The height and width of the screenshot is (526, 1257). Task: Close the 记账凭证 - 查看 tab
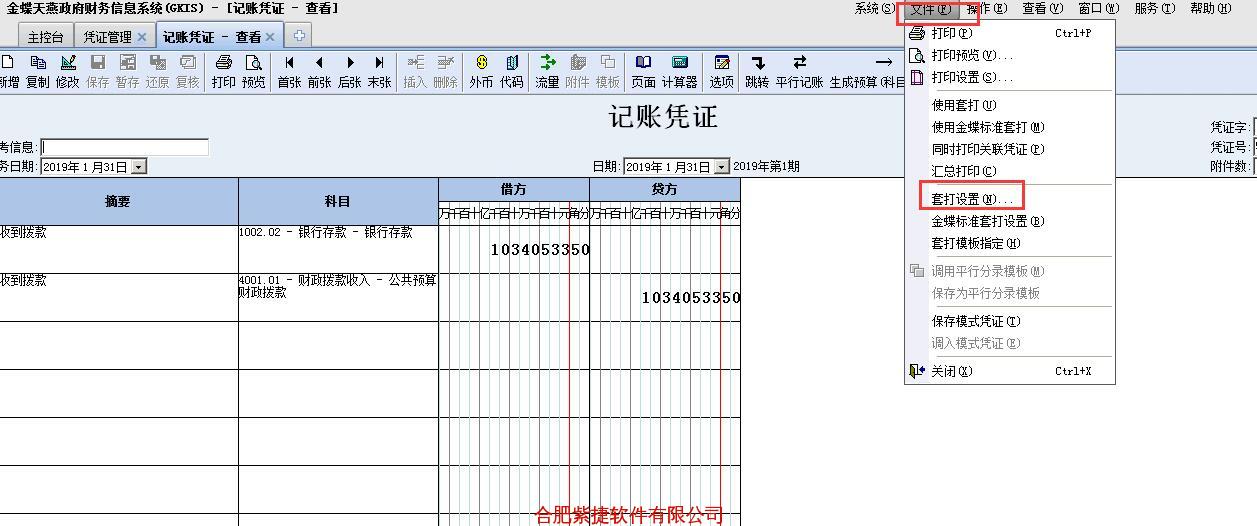tap(270, 37)
